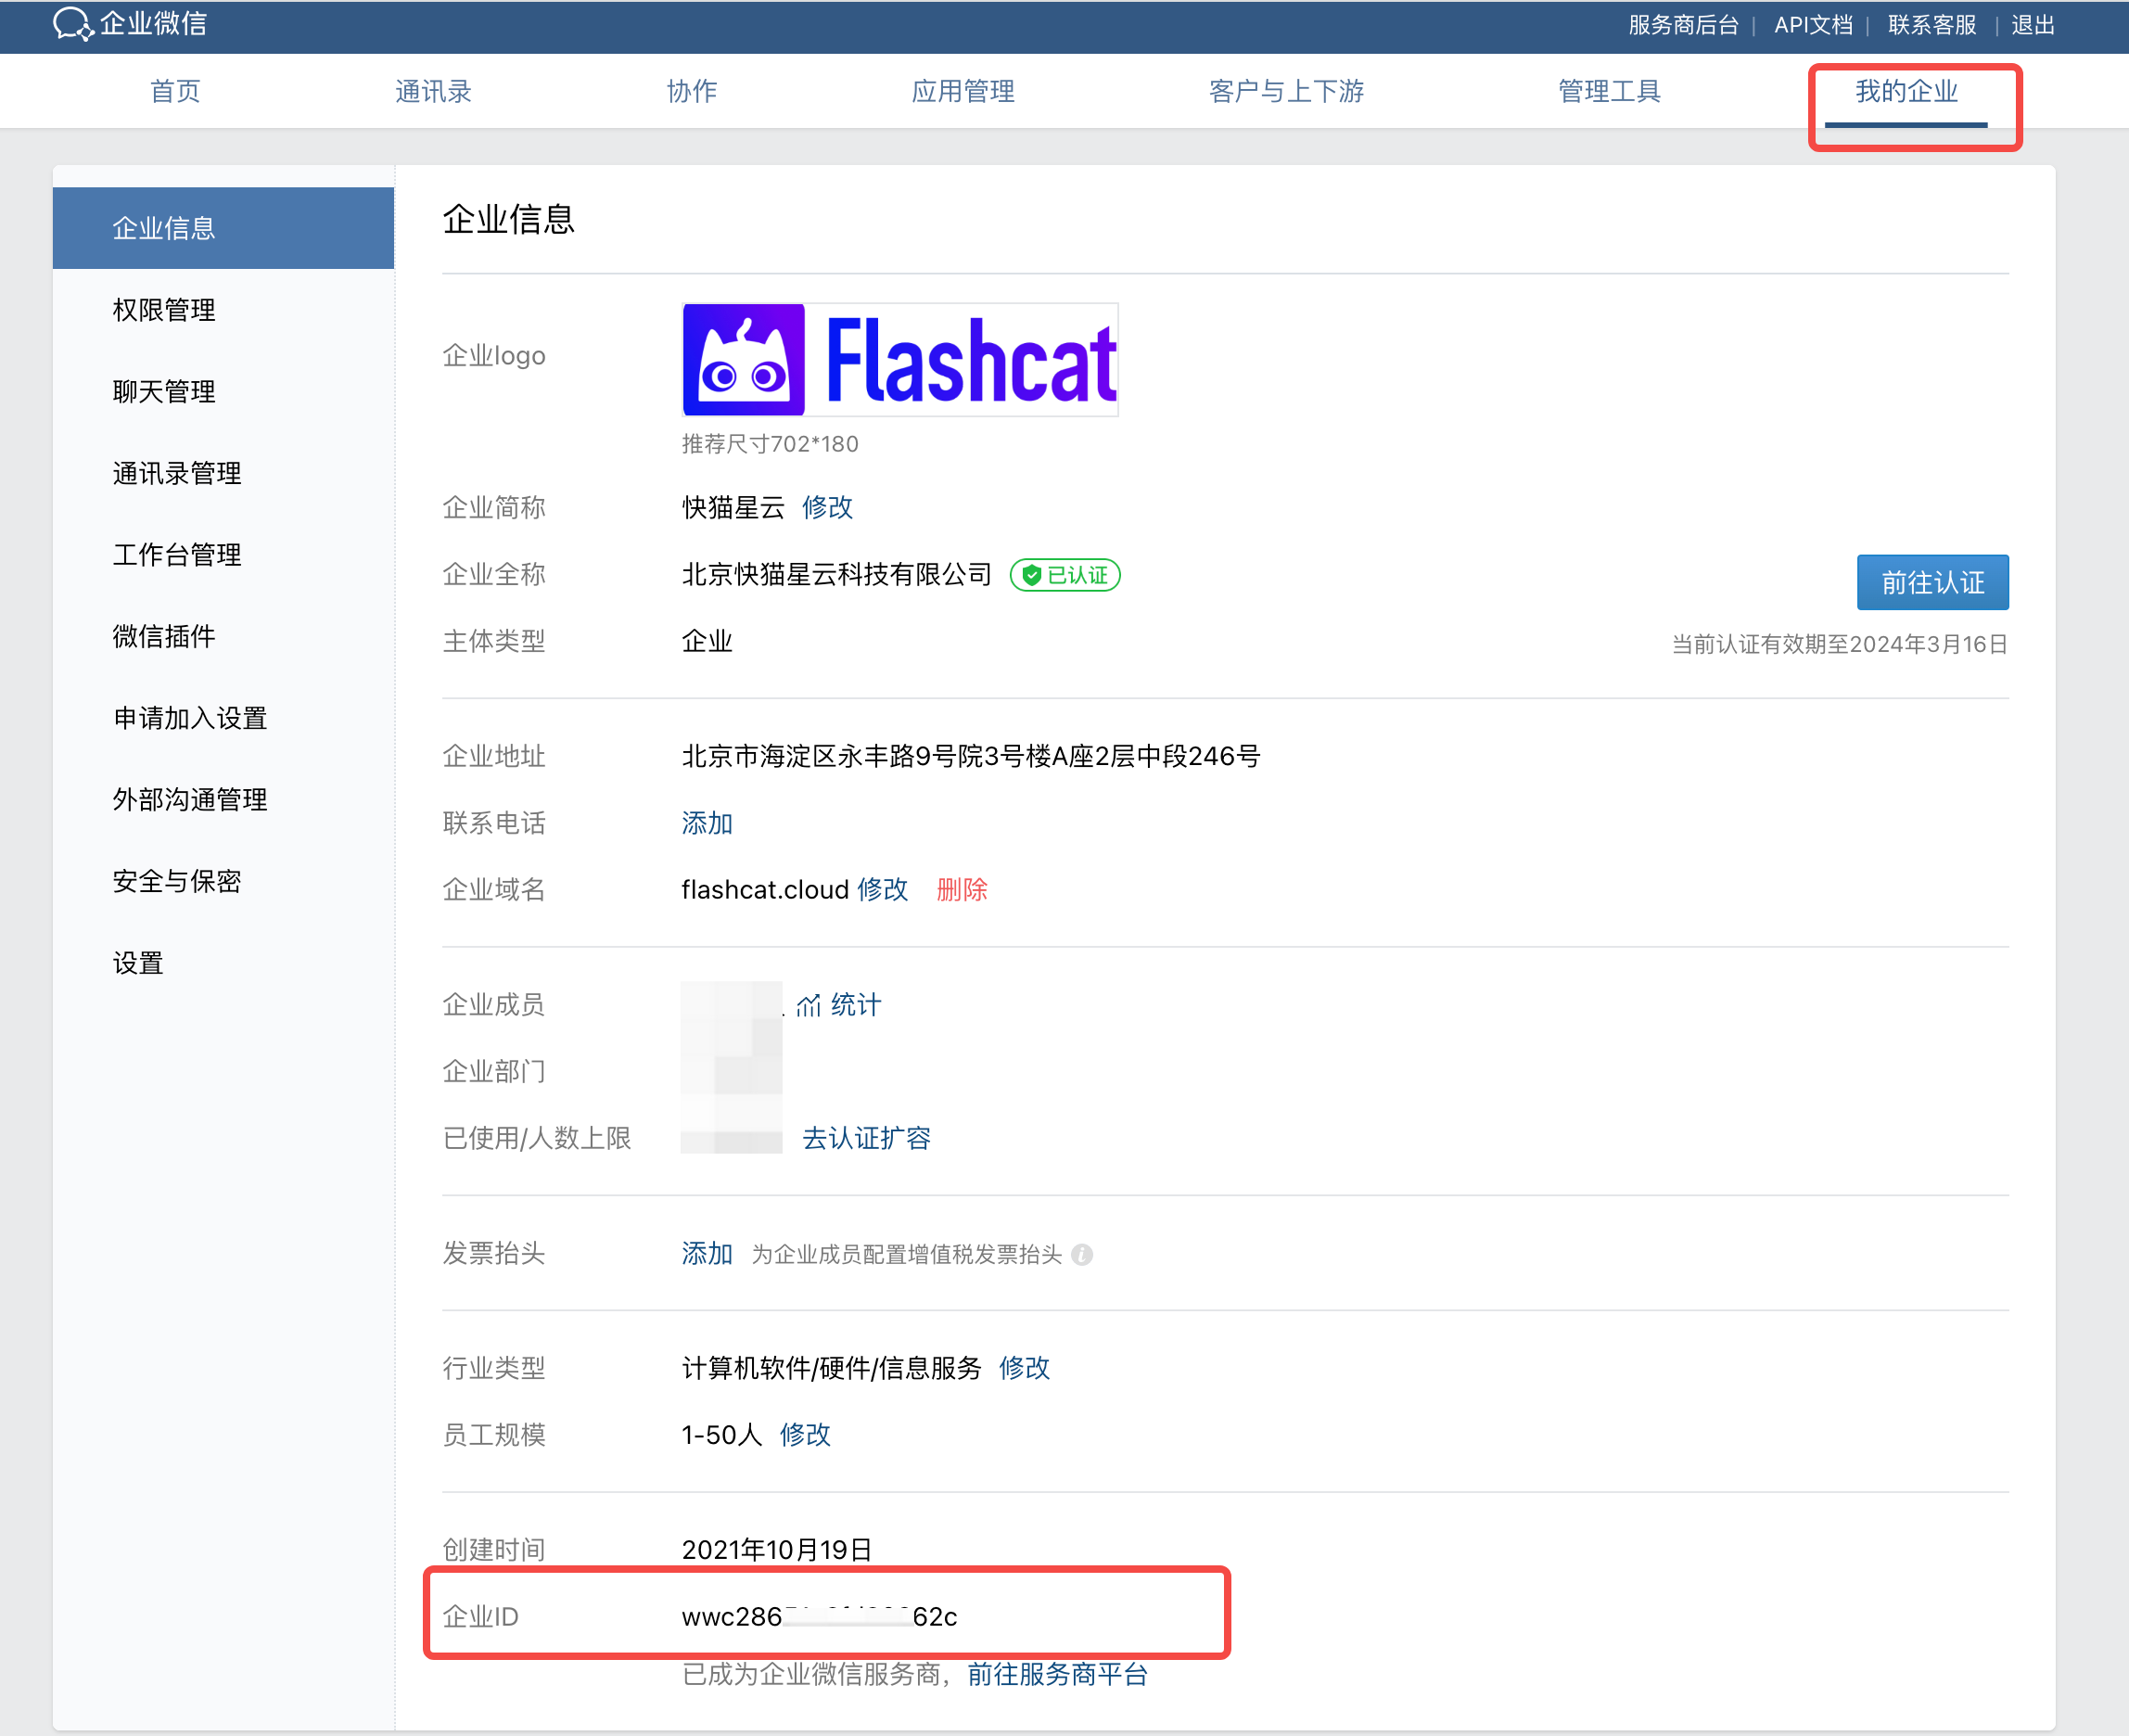Screen dimensions: 2129x1736
Task: Open 工作台管理 sidebar entry
Action: (177, 555)
